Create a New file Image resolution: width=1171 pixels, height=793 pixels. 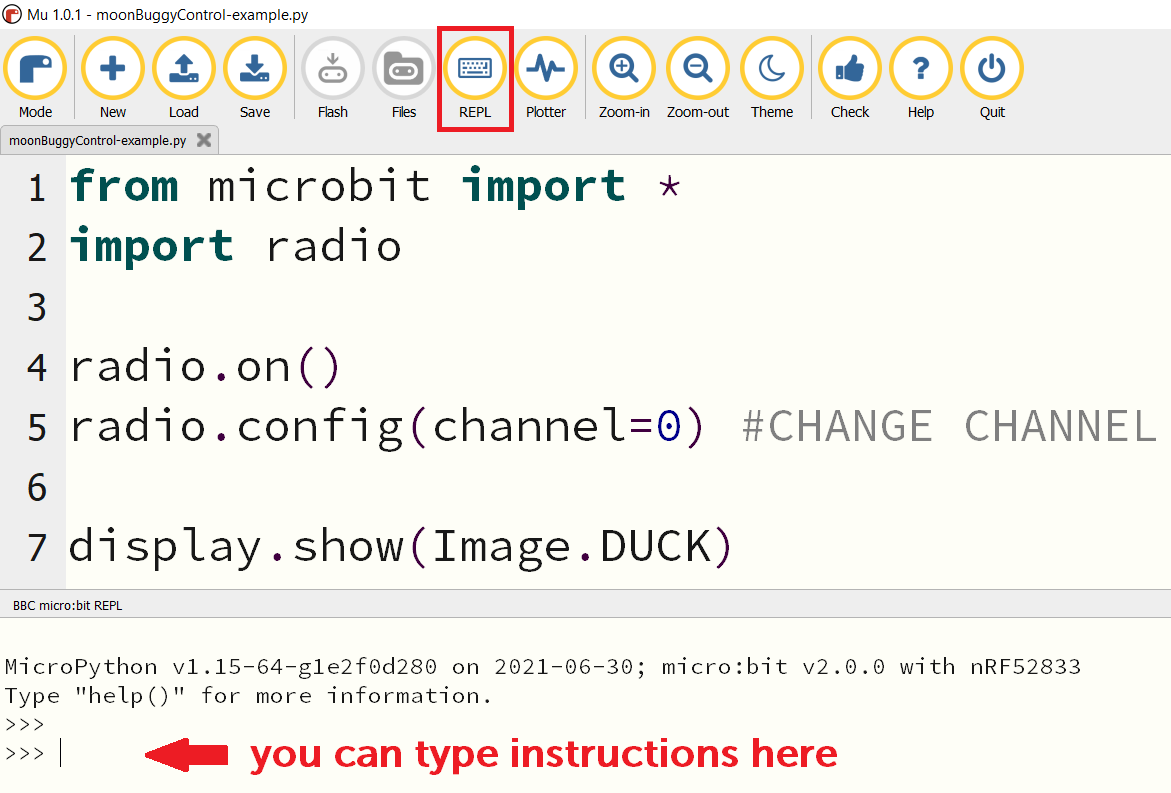113,78
